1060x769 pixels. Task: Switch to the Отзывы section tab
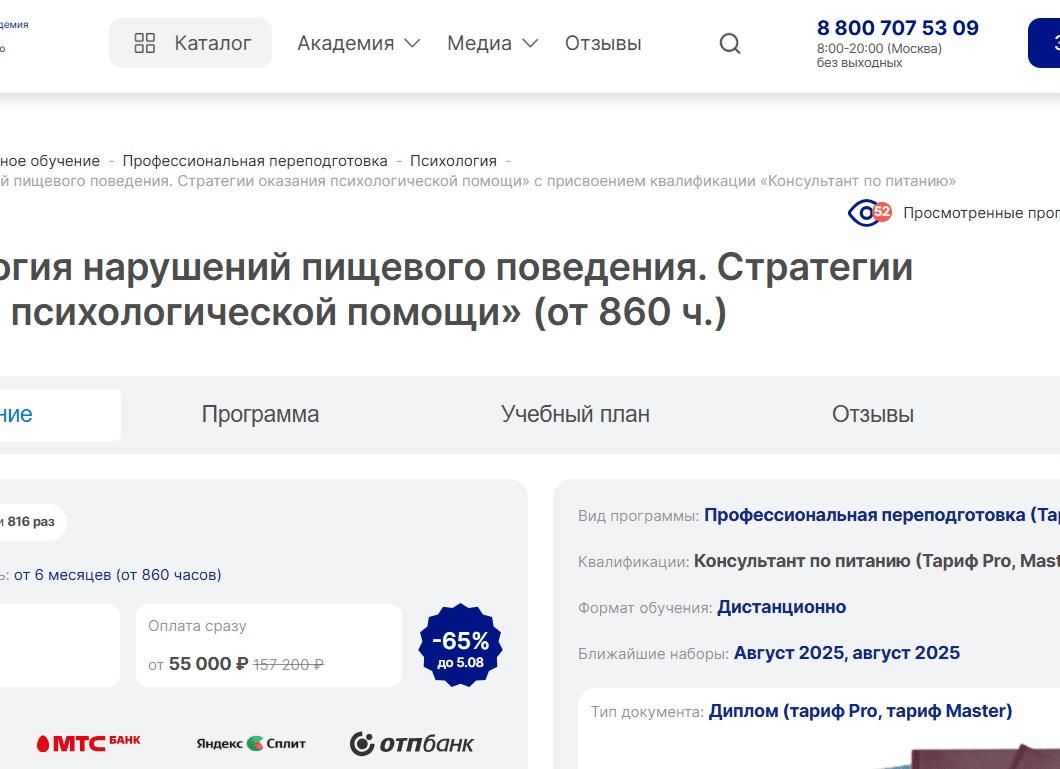[x=873, y=414]
